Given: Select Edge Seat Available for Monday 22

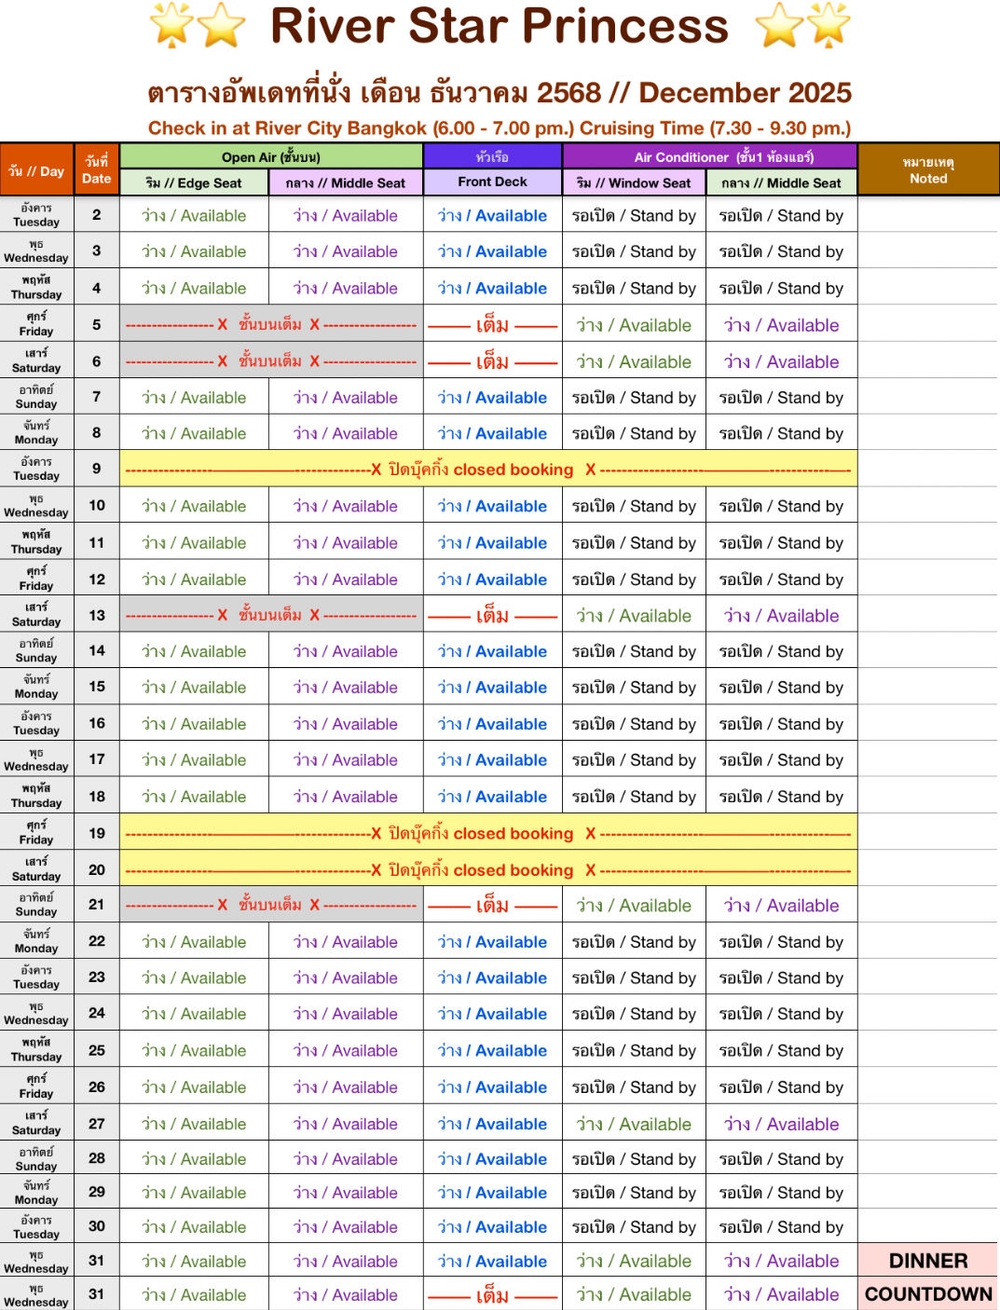Looking at the screenshot, I should [194, 942].
